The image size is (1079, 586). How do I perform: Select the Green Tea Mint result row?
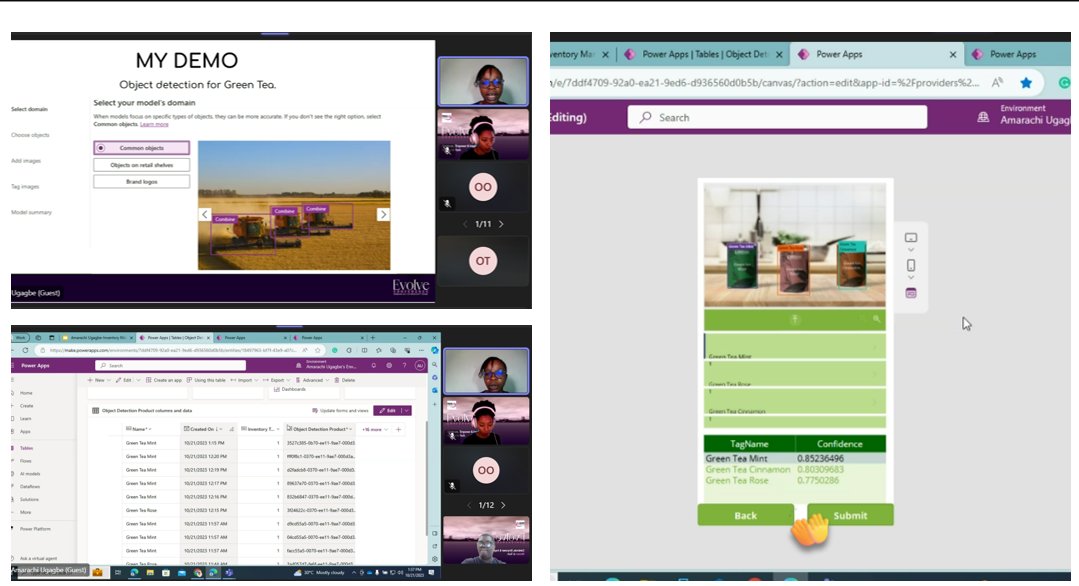click(795, 459)
